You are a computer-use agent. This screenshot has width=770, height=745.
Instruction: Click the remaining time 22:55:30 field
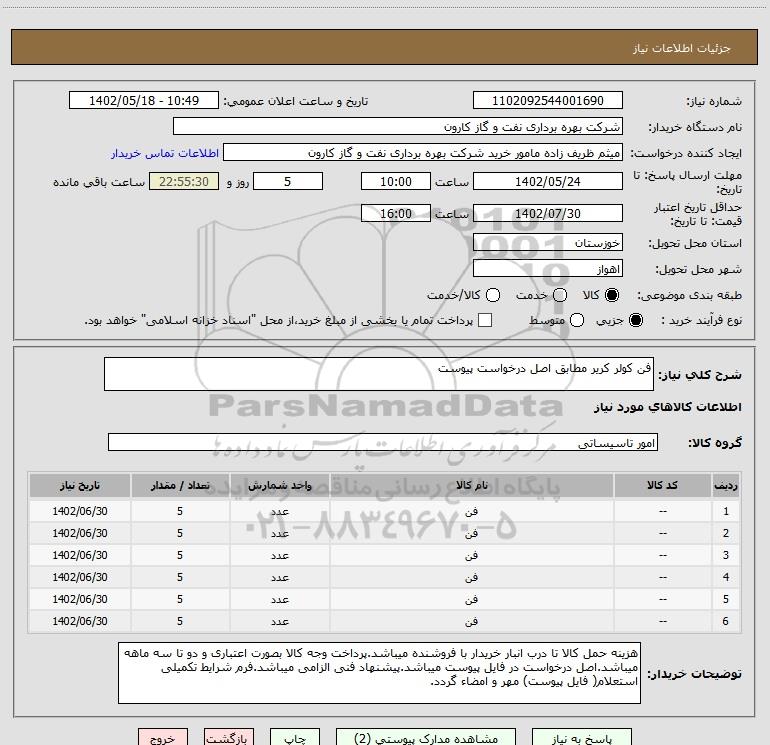(184, 181)
